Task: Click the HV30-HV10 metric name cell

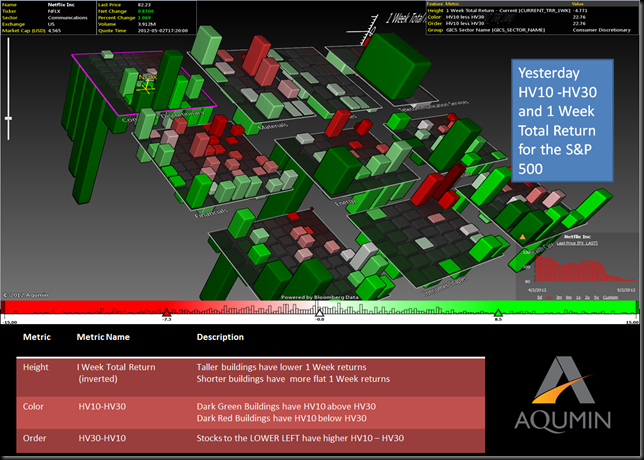Action: click(x=102, y=438)
